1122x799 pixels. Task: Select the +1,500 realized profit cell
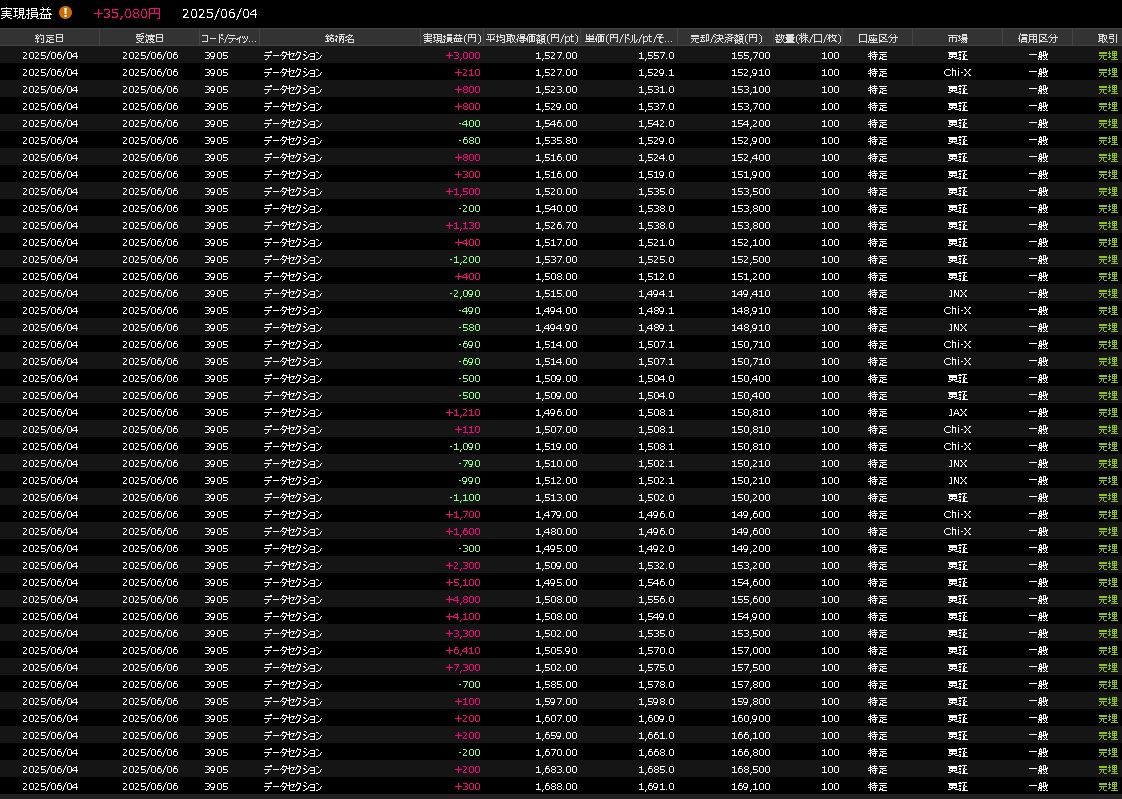pos(463,192)
